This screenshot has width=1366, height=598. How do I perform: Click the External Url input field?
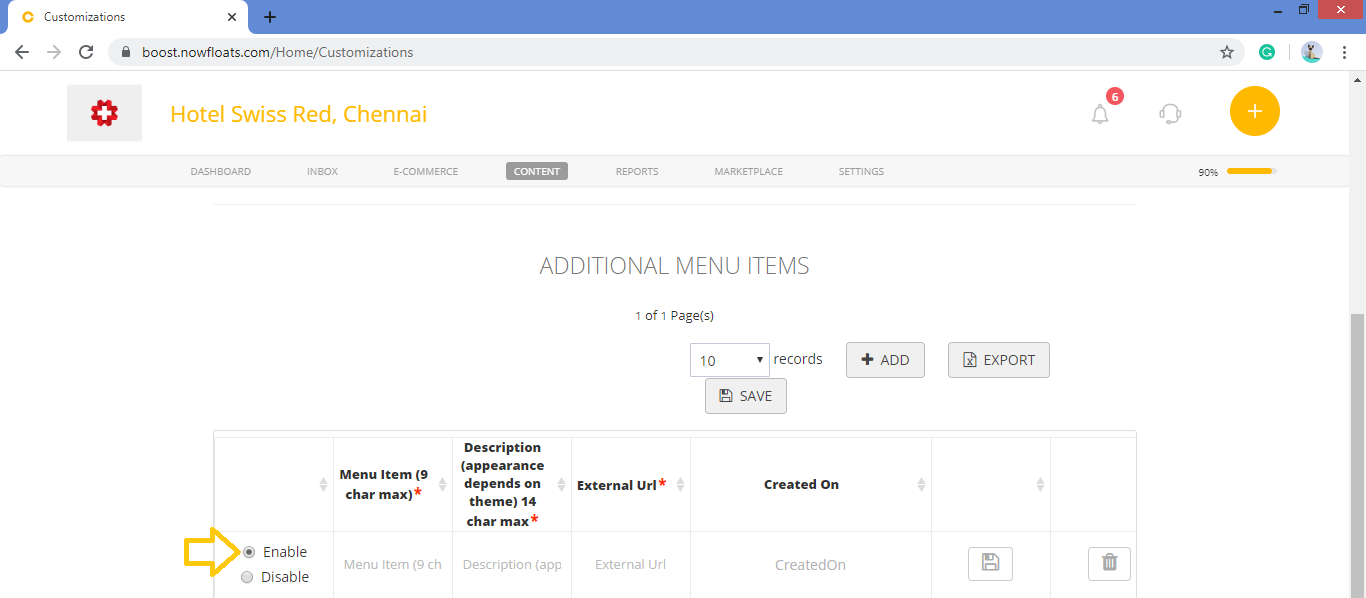click(x=631, y=564)
